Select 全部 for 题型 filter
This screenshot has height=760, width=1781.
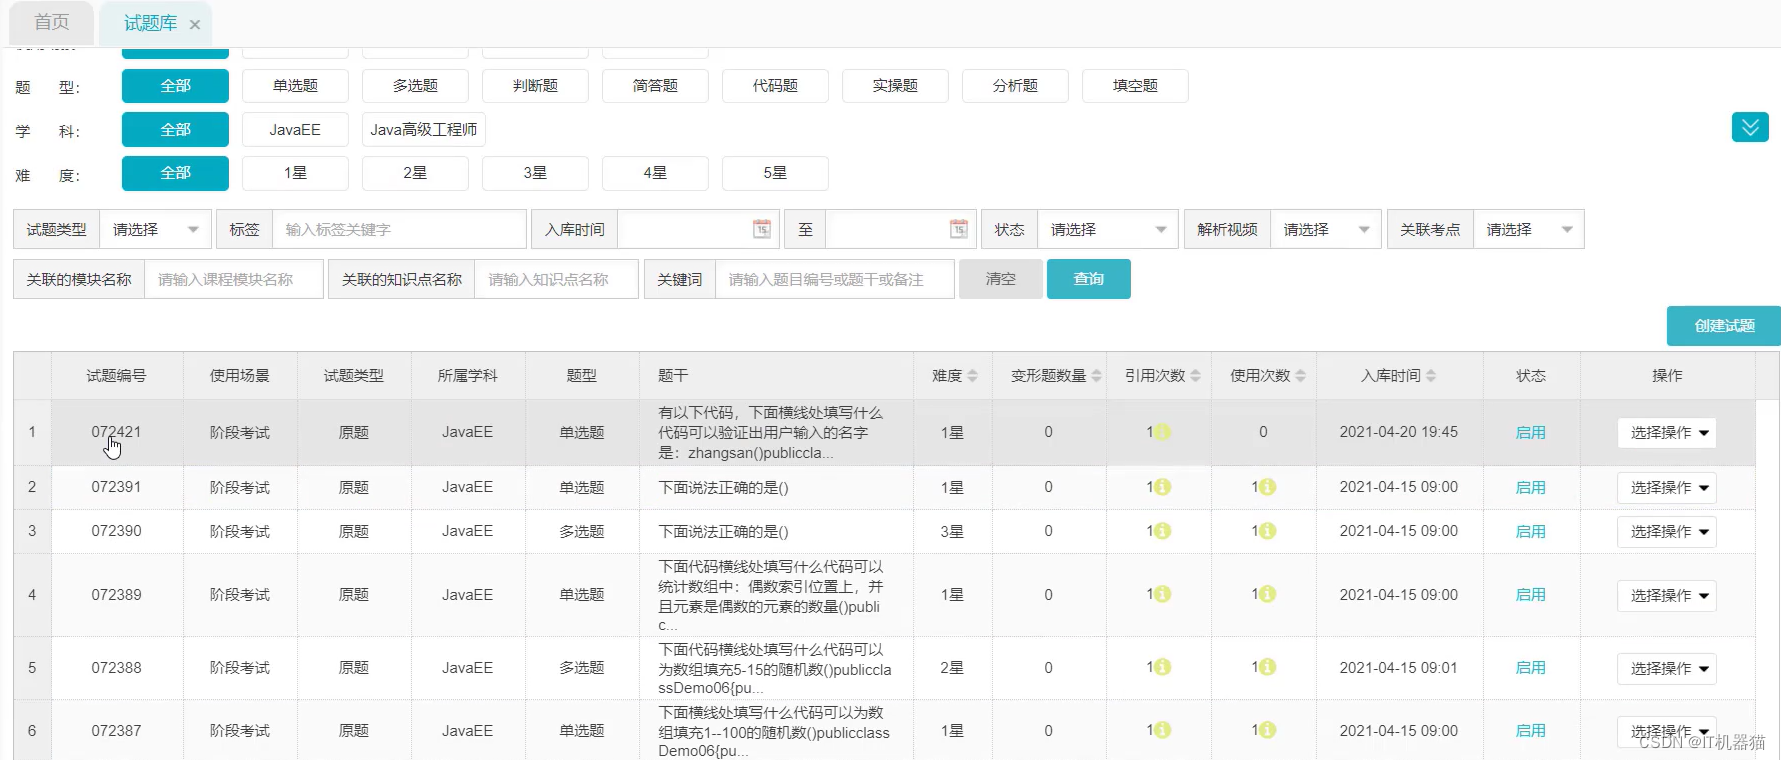click(x=175, y=86)
